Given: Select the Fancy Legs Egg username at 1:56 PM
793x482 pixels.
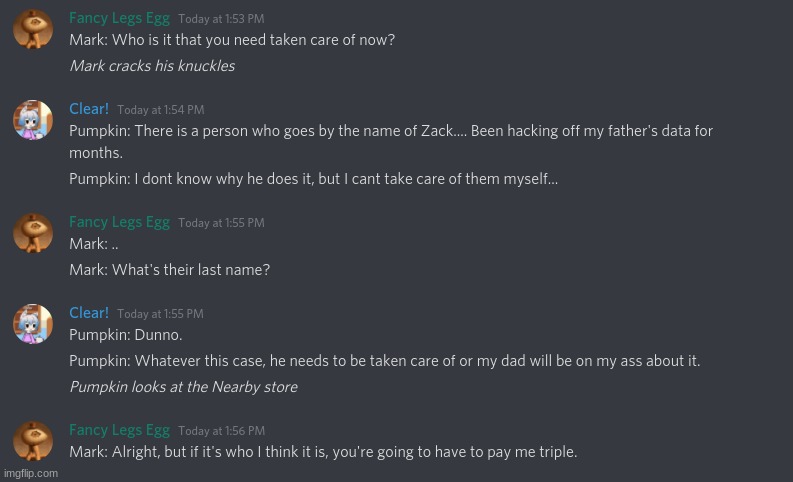Looking at the screenshot, I should [x=119, y=430].
